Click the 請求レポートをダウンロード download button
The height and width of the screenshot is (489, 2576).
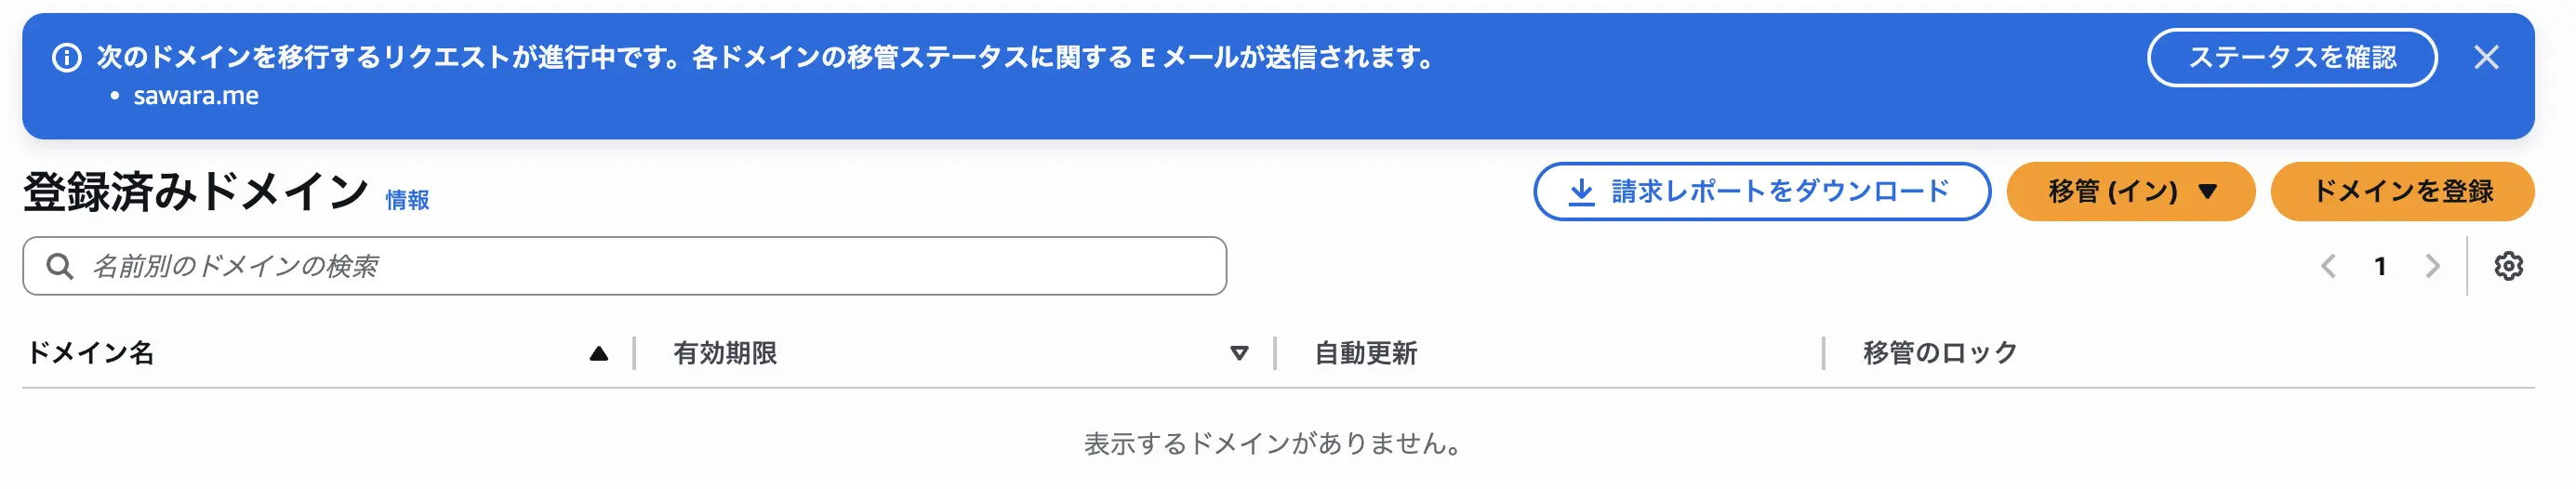point(1761,191)
